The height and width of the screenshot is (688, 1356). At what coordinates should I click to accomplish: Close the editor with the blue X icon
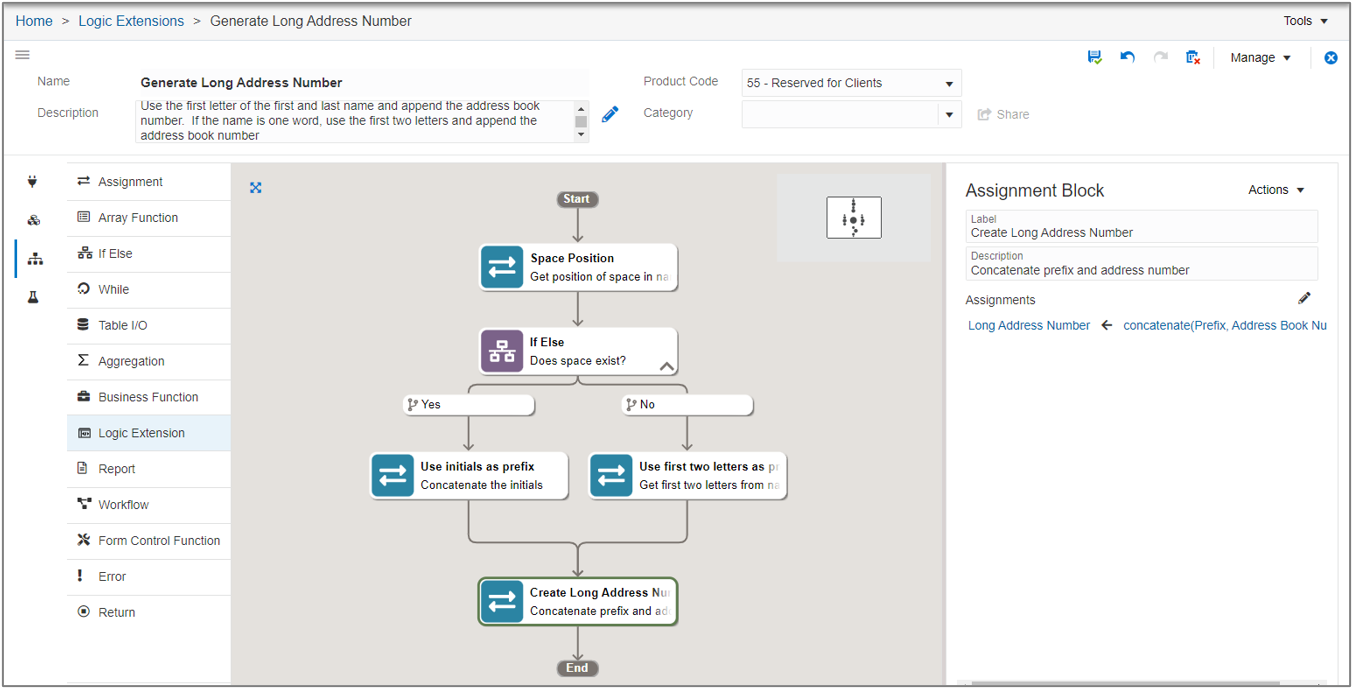[x=1331, y=58]
